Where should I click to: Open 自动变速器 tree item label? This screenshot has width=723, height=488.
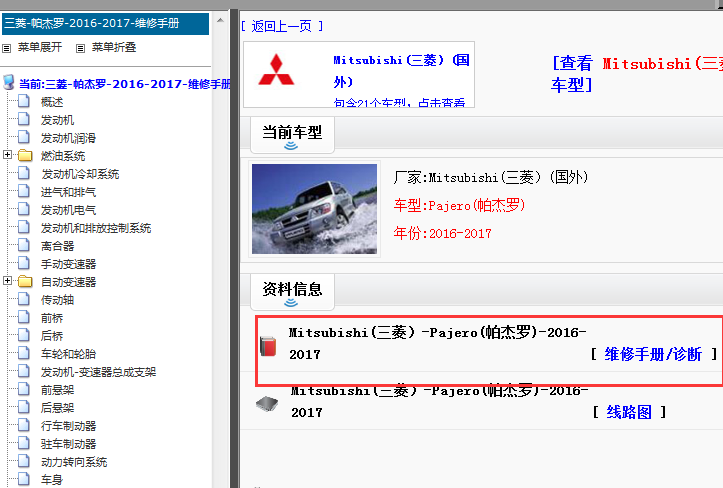[68, 282]
